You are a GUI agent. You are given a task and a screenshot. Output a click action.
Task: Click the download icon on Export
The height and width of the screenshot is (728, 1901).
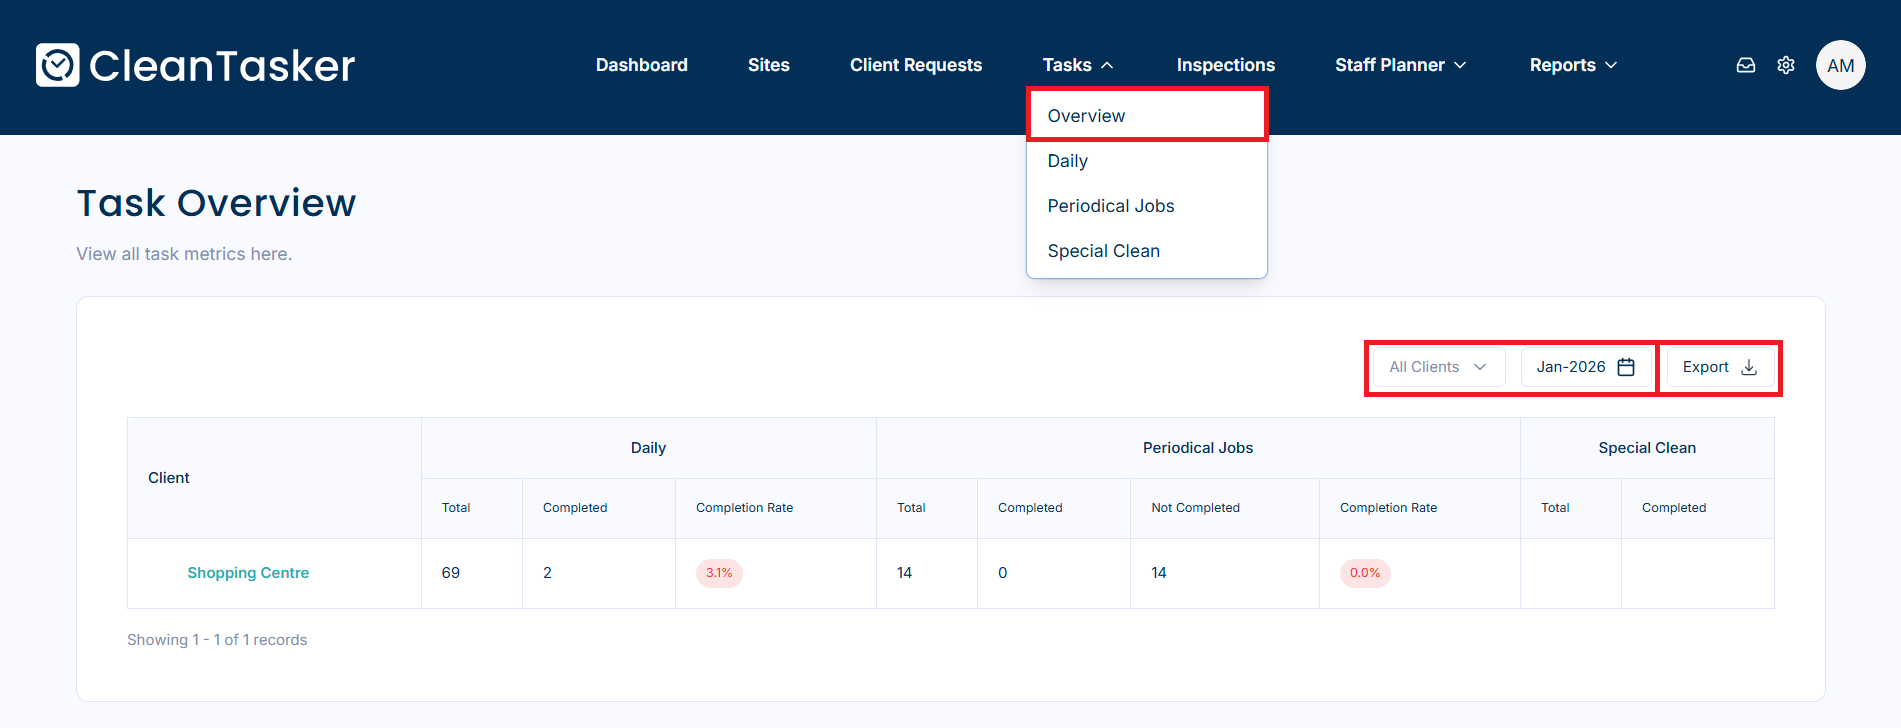click(x=1749, y=367)
